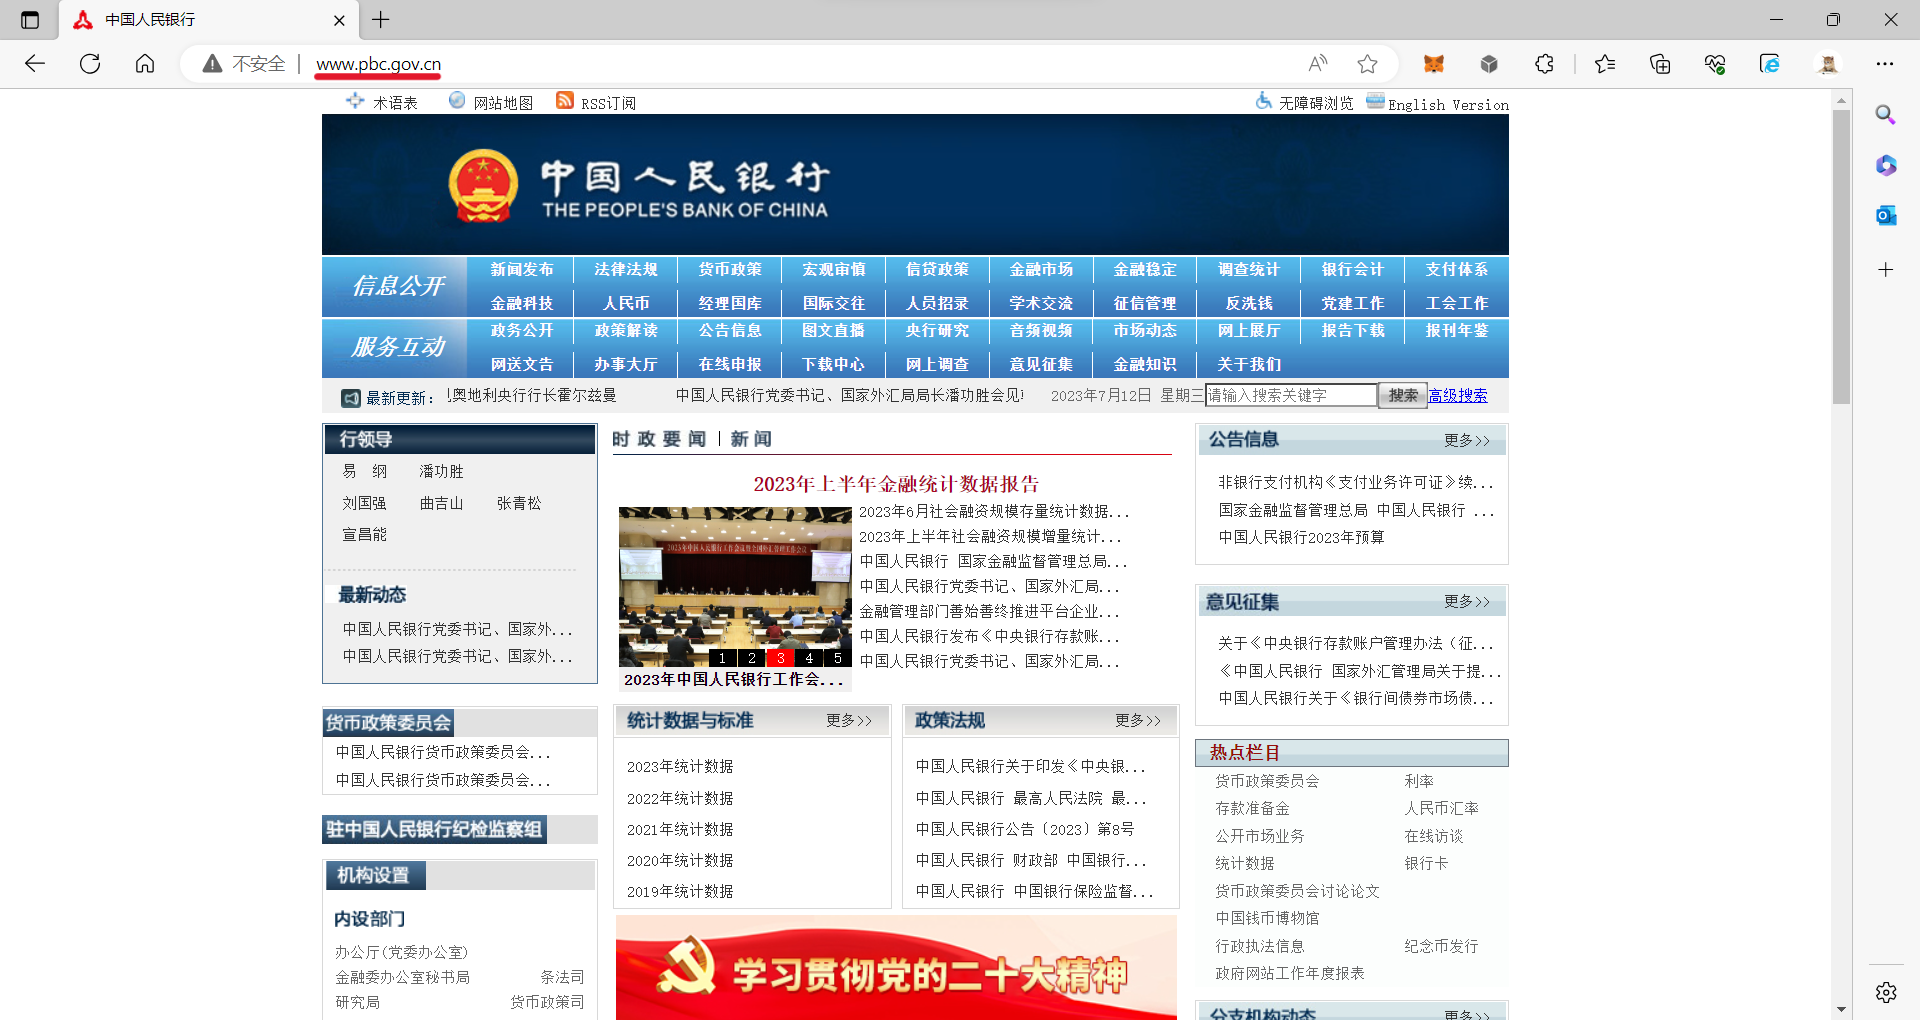Click the browser refresh icon
The width and height of the screenshot is (1920, 1020).
(90, 64)
